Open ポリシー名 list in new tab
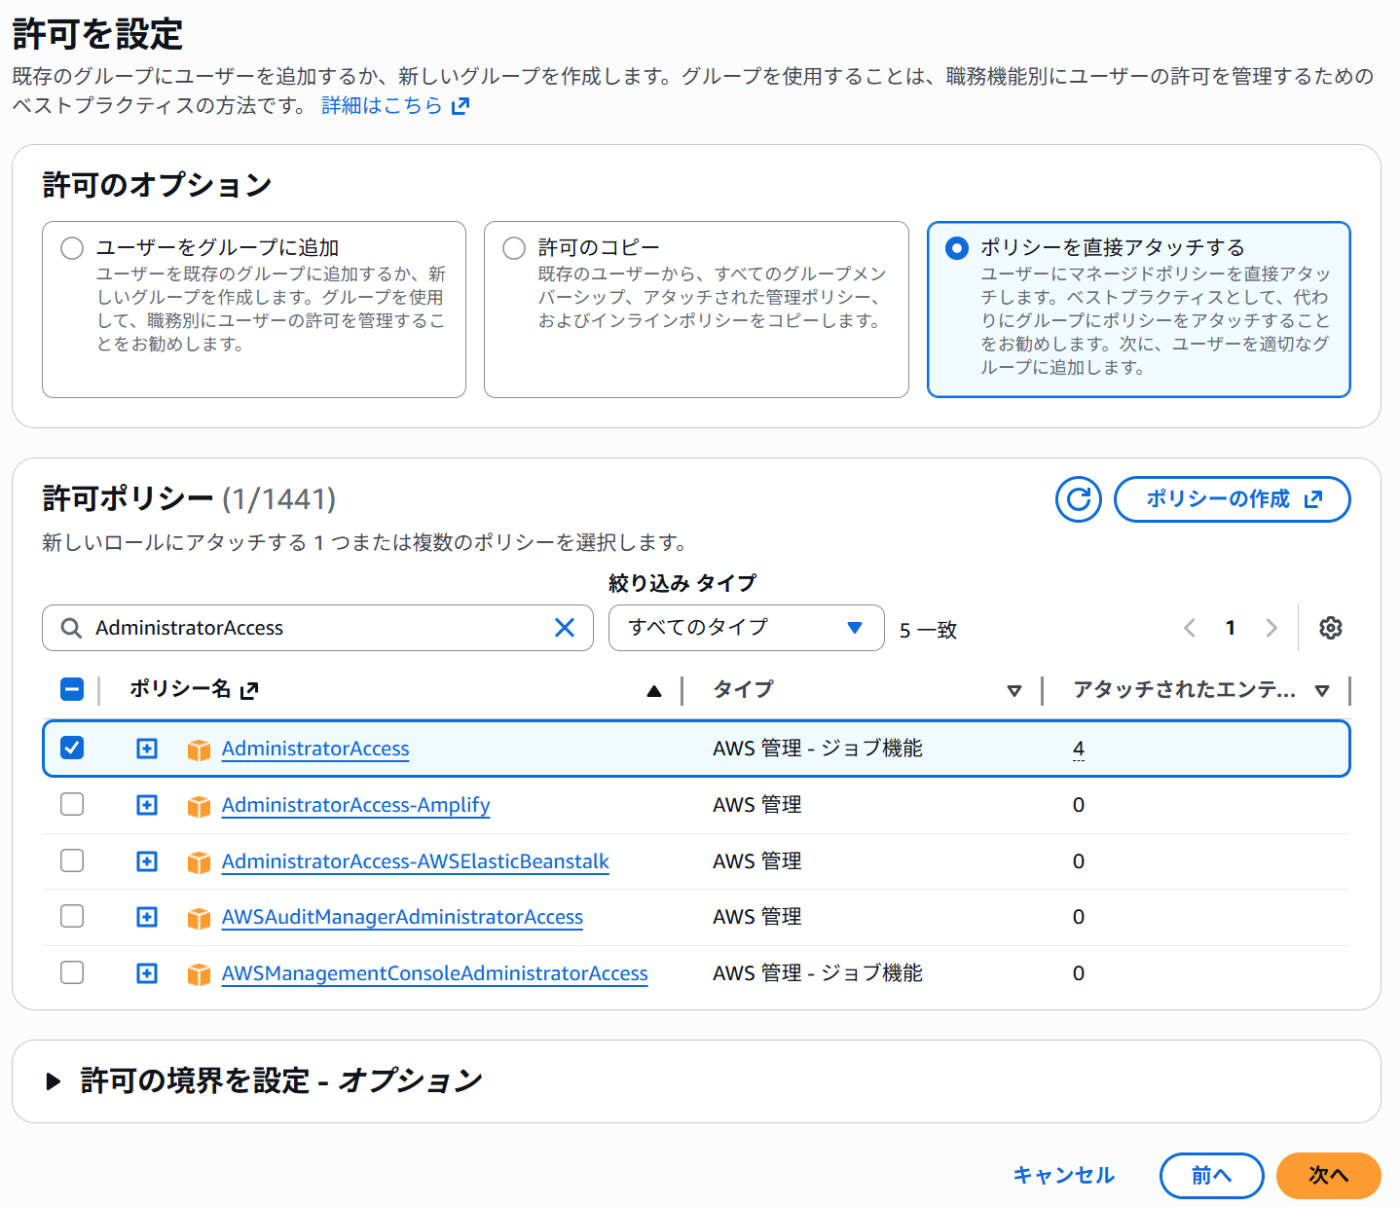The image size is (1400, 1207). (251, 689)
